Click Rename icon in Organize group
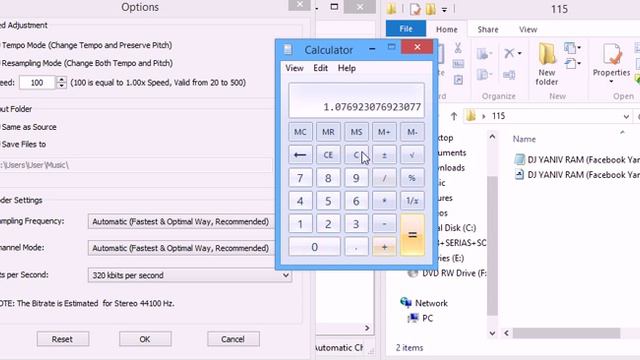 (x=509, y=75)
